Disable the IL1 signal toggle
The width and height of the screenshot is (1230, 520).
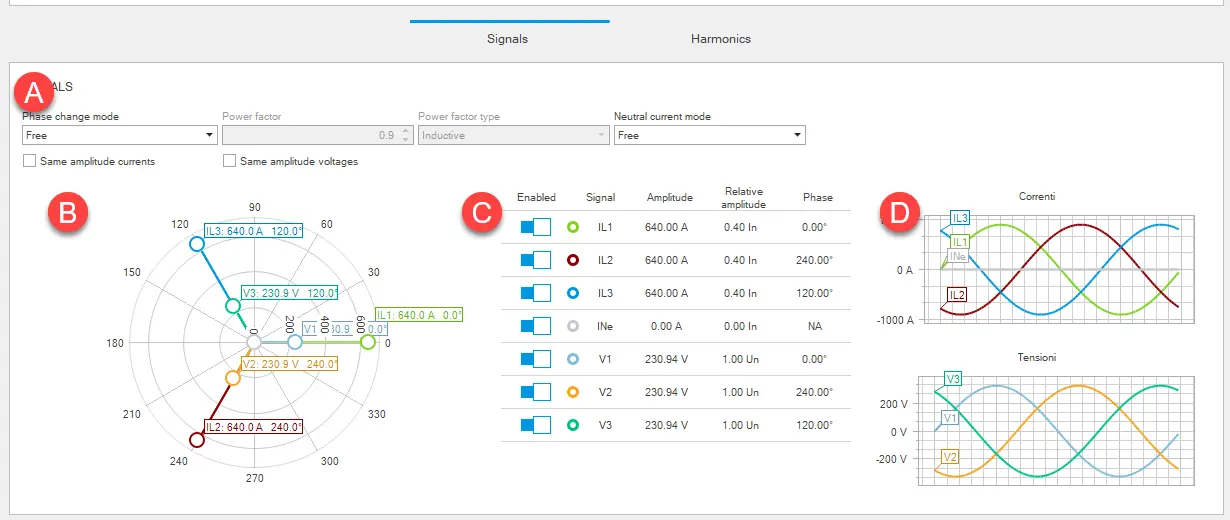(535, 227)
